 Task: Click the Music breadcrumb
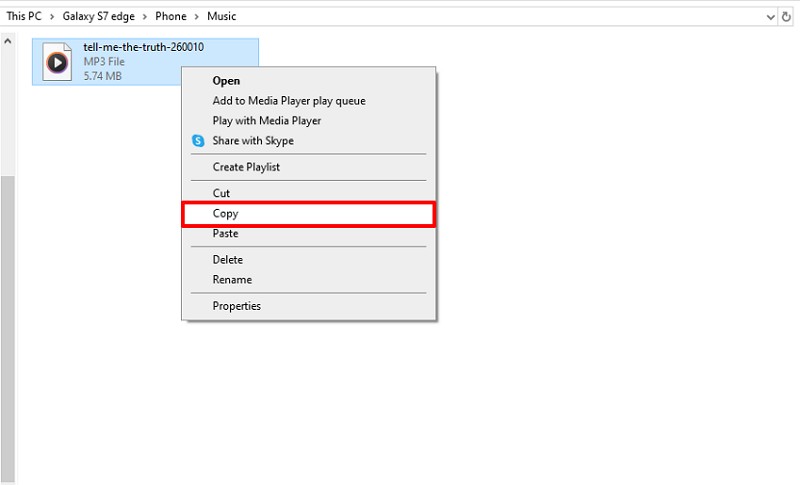[x=221, y=16]
